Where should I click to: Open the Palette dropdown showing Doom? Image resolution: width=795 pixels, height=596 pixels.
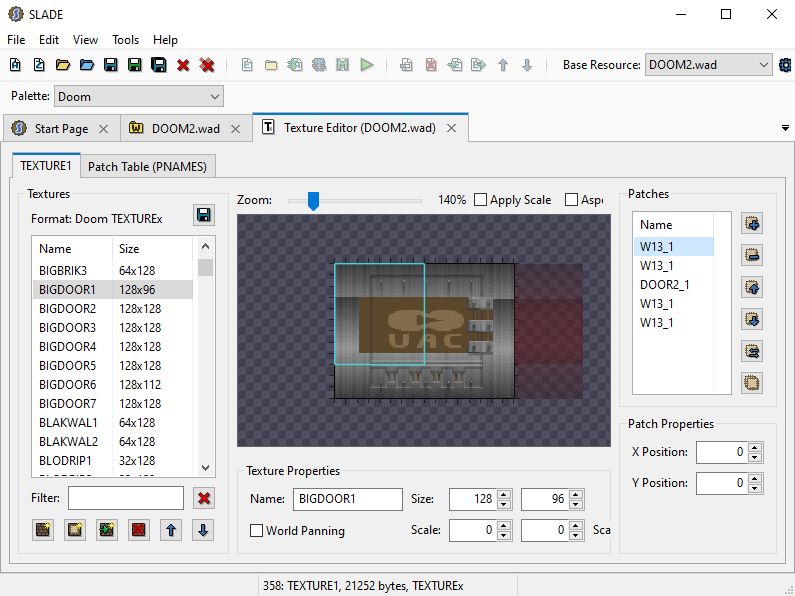click(x=139, y=97)
